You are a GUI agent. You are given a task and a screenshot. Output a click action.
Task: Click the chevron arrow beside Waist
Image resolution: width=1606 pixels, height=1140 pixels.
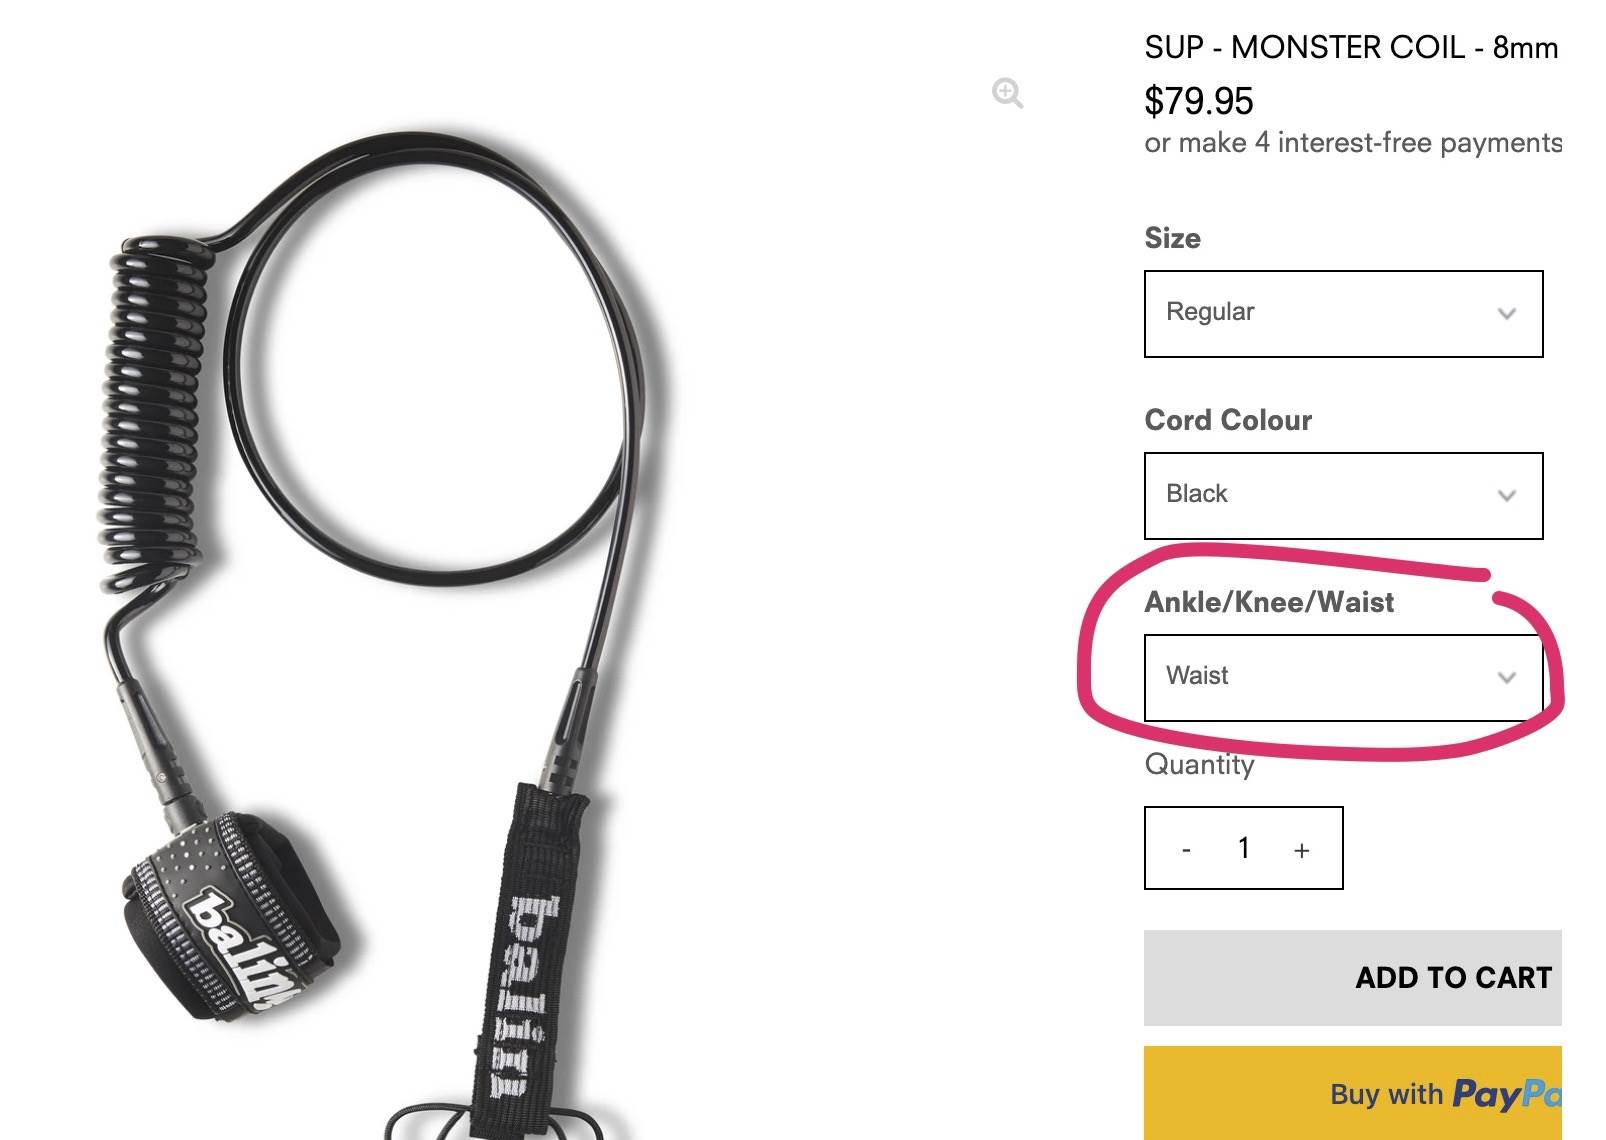[x=1506, y=678]
